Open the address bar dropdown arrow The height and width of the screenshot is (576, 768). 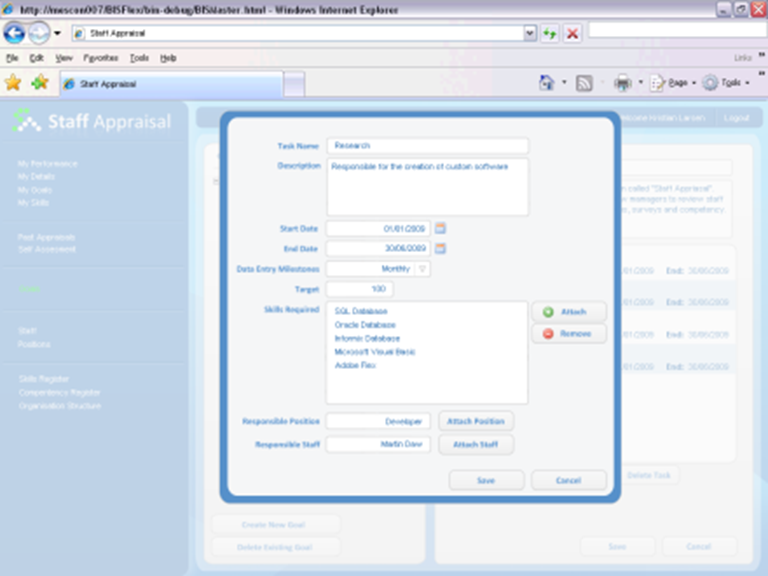(530, 33)
